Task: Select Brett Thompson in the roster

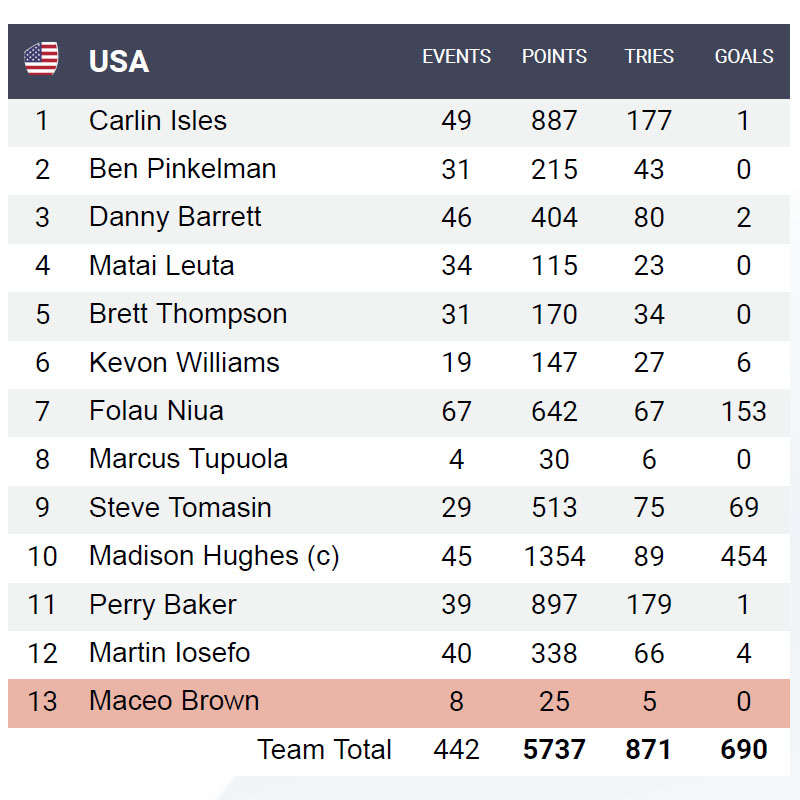Action: [x=188, y=314]
